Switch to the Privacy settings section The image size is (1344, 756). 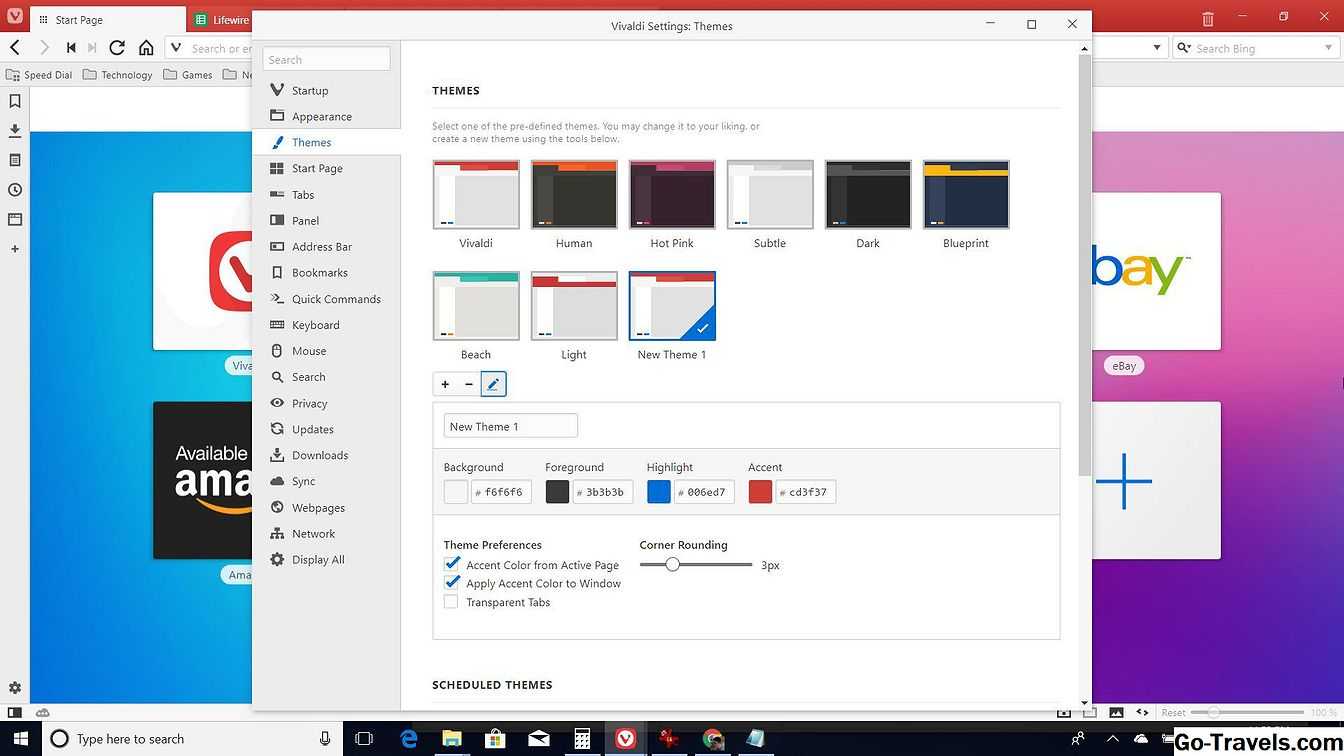click(x=309, y=403)
